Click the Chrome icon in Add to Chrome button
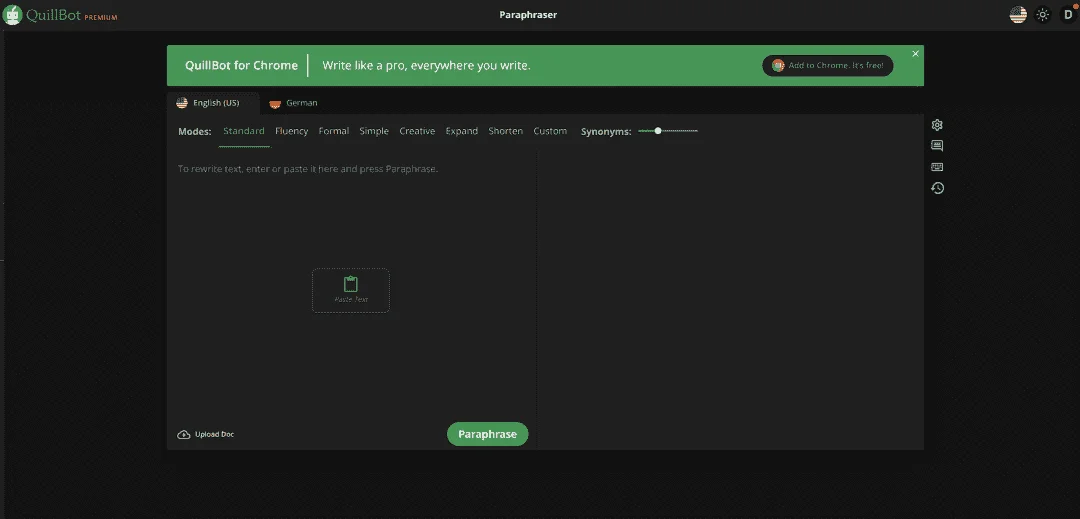The image size is (1080, 519). click(778, 65)
